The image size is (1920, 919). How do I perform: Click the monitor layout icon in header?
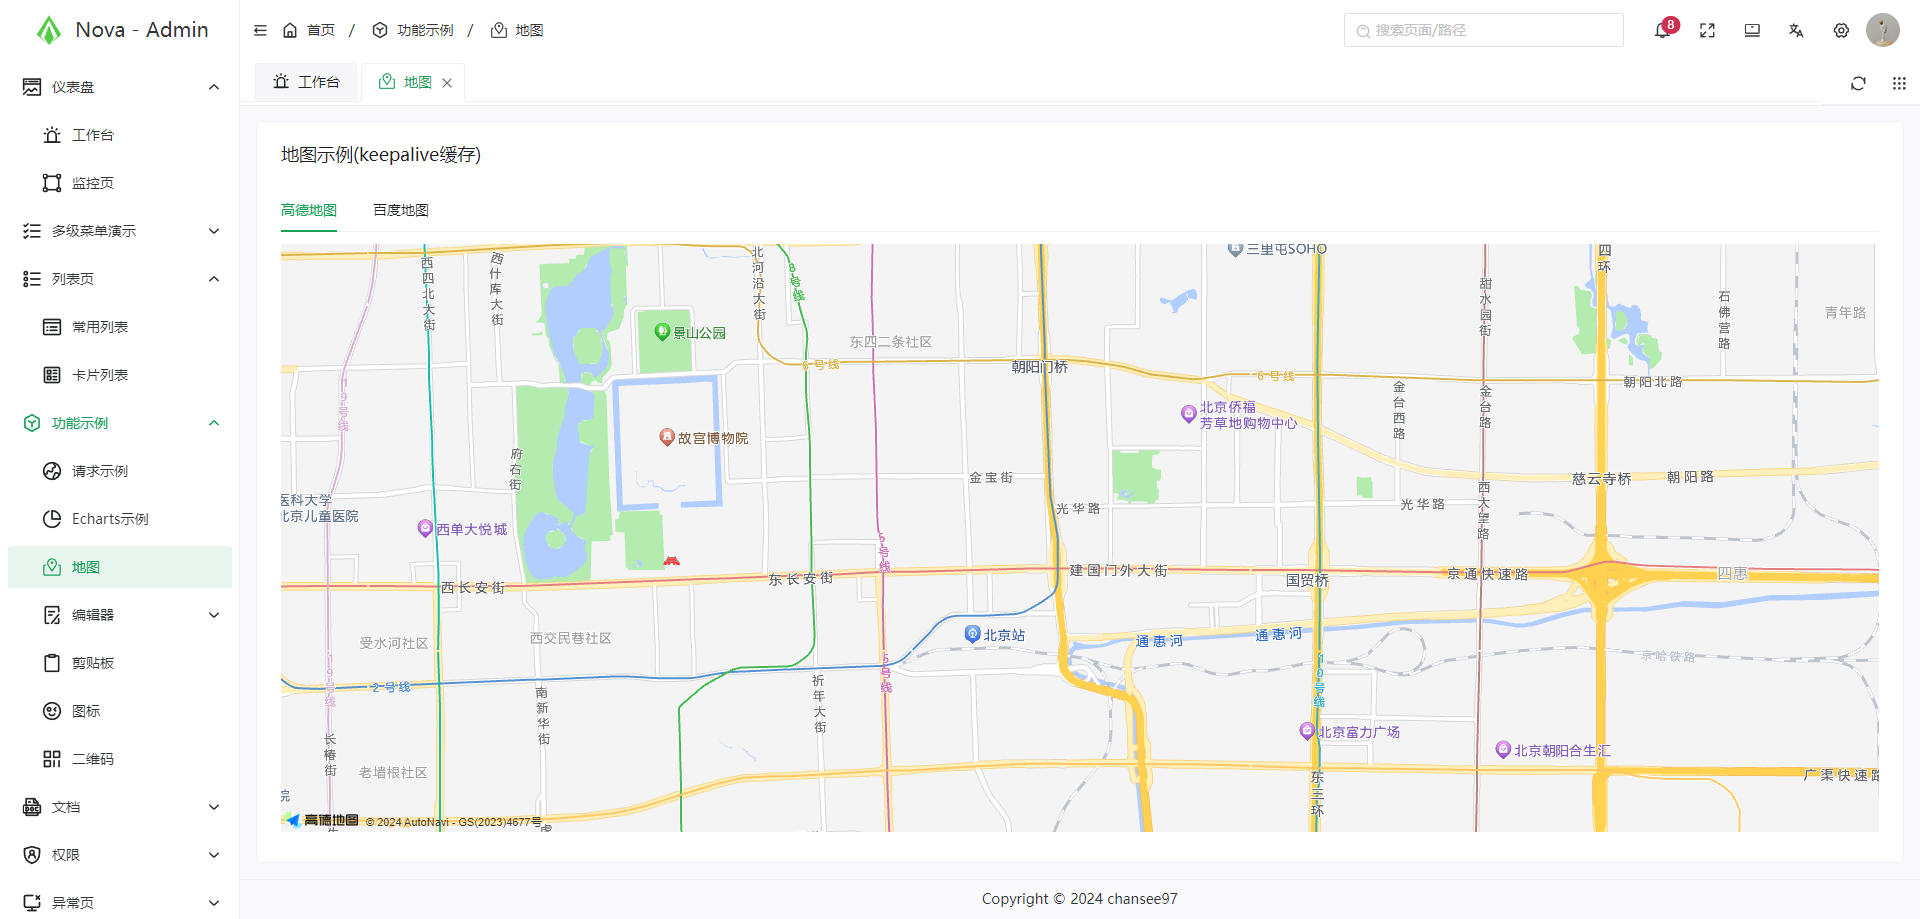pyautogui.click(x=1752, y=30)
